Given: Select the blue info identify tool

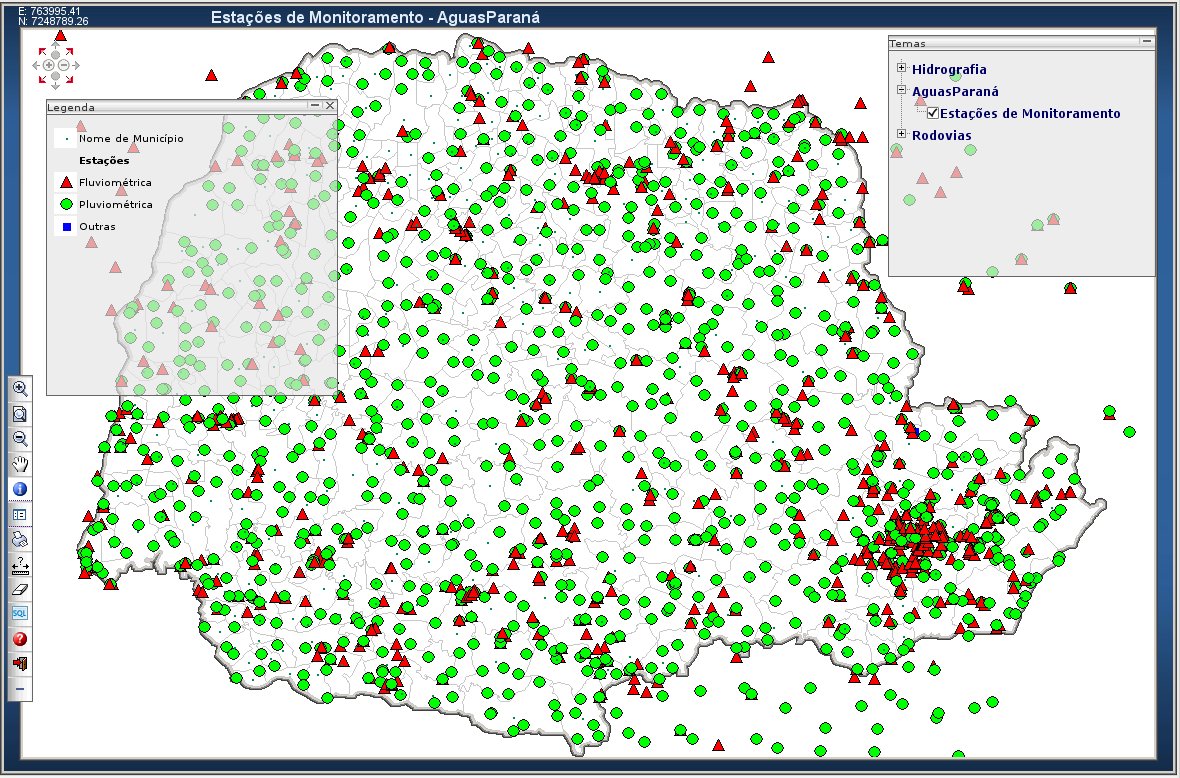Looking at the screenshot, I should 20,489.
